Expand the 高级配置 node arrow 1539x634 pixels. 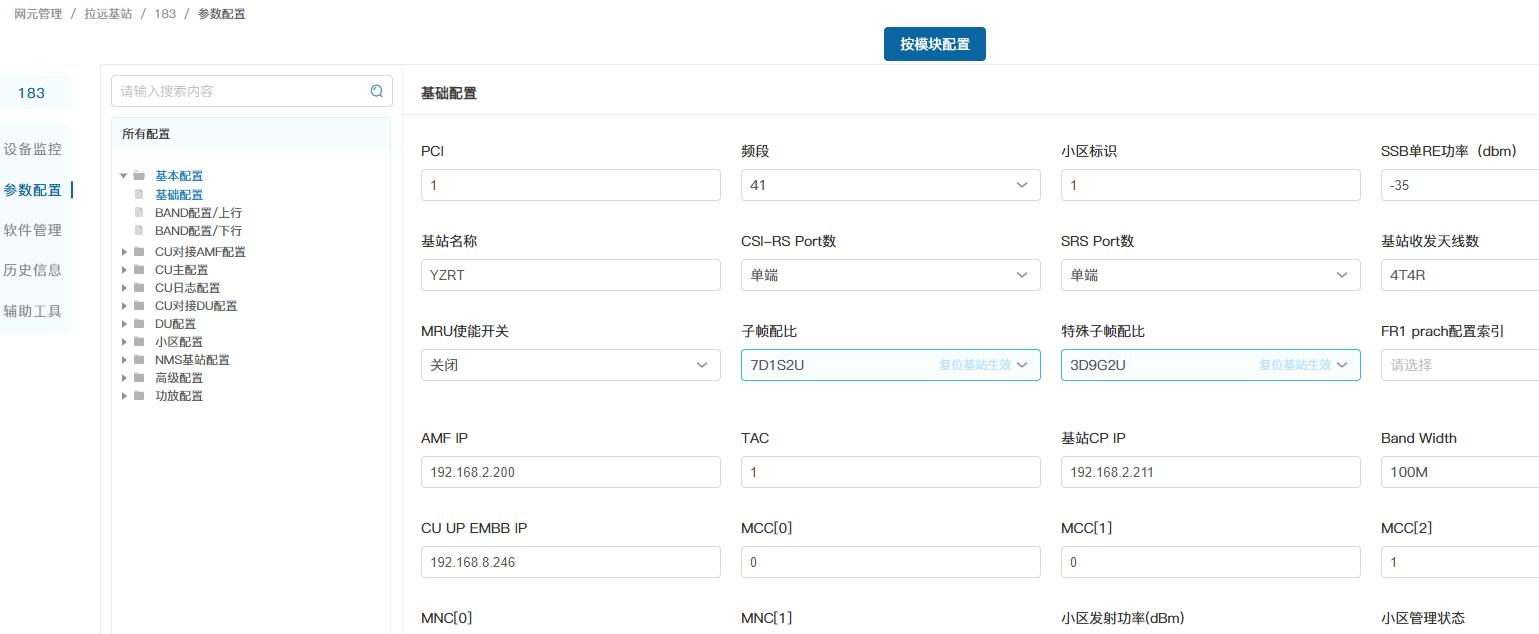coord(124,378)
